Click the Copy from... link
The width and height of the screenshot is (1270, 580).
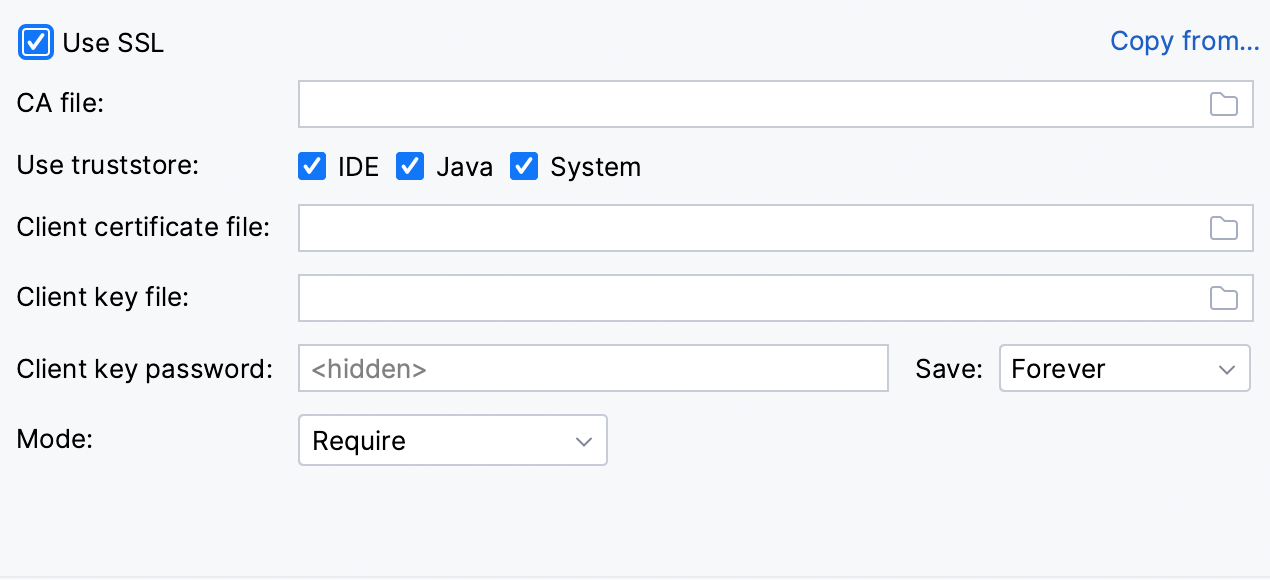click(1184, 41)
